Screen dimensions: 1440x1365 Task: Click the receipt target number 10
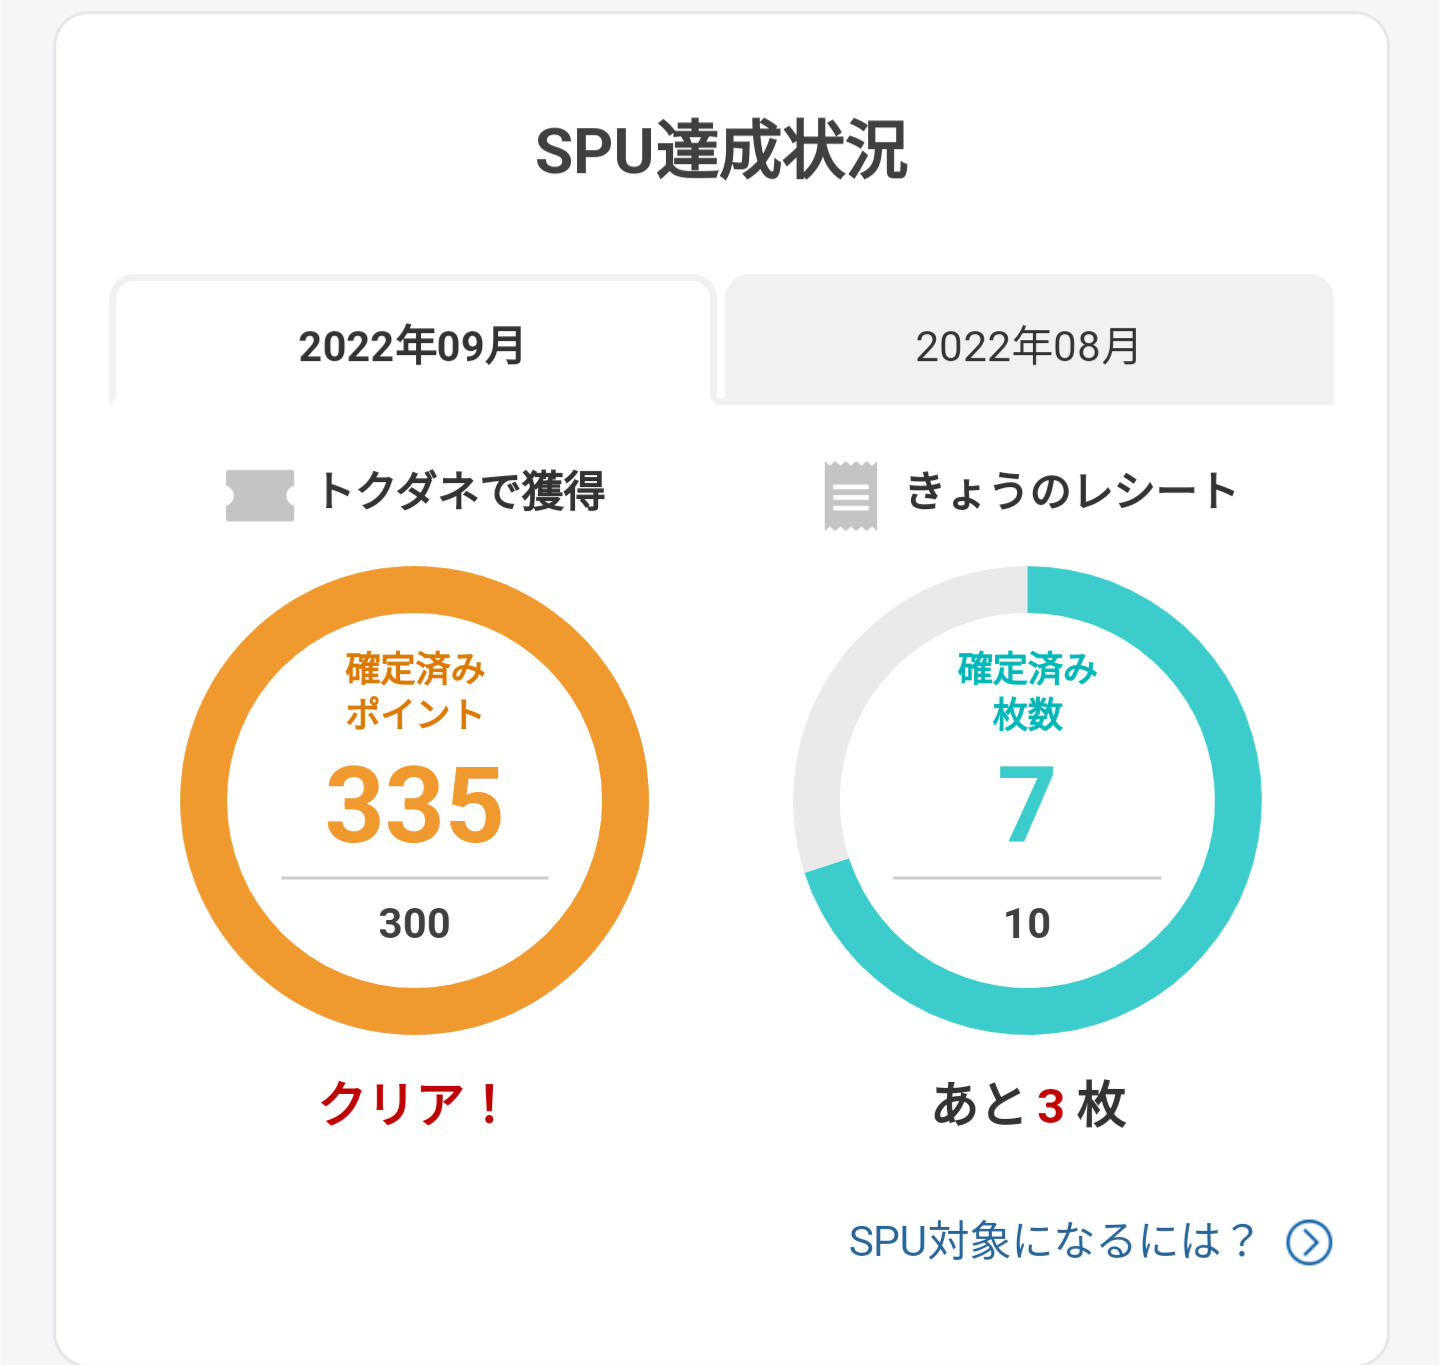1027,923
